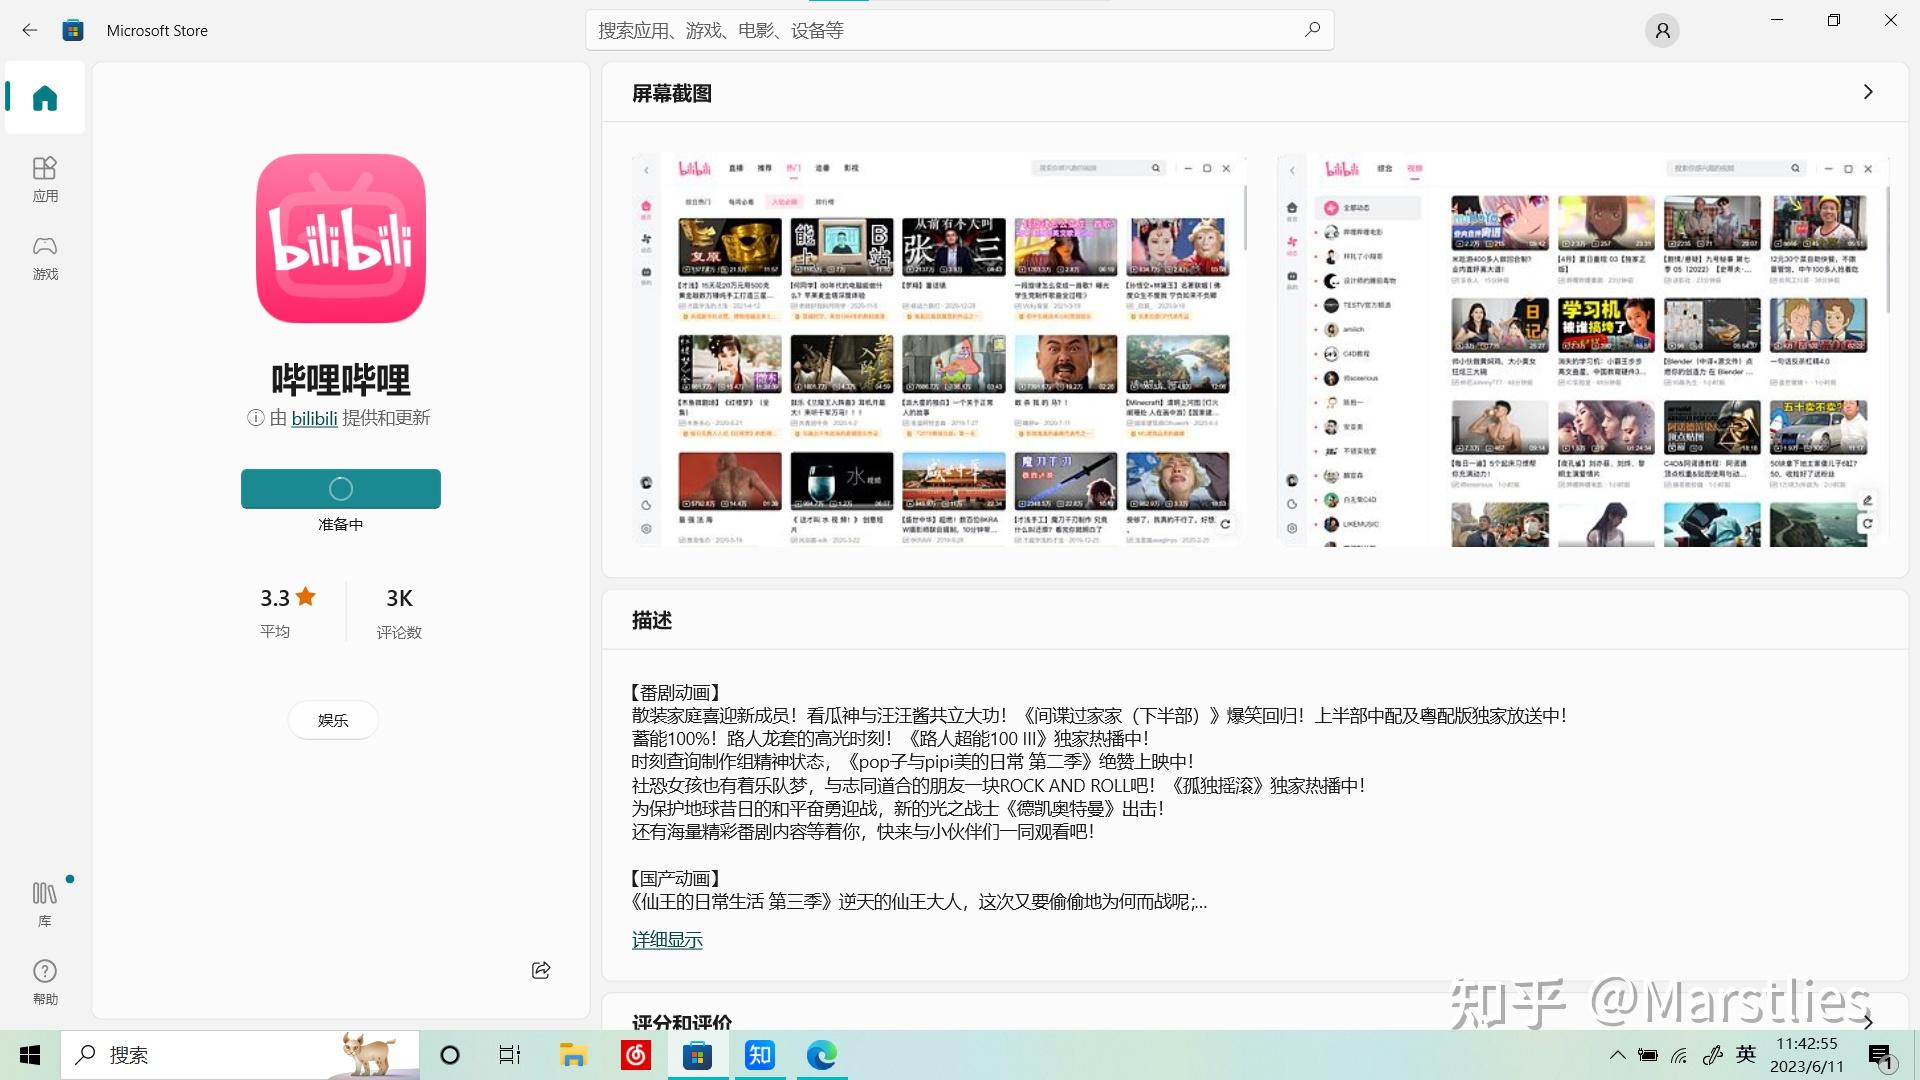Click the 娱乐 category tag

pyautogui.click(x=333, y=720)
